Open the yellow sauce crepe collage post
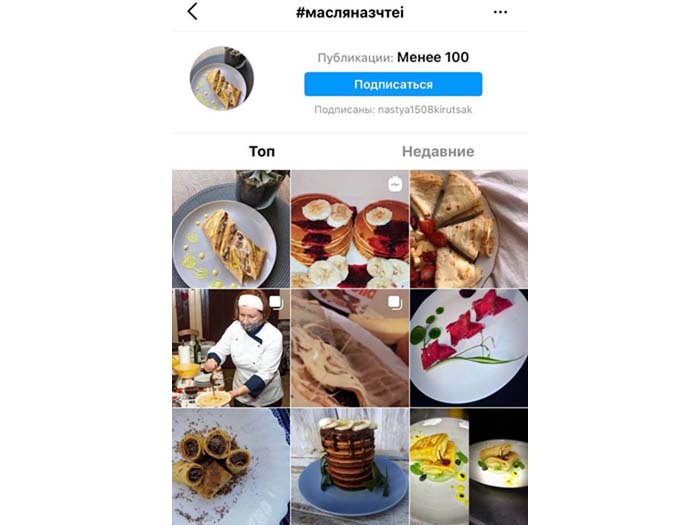The image size is (700, 525). [x=469, y=467]
